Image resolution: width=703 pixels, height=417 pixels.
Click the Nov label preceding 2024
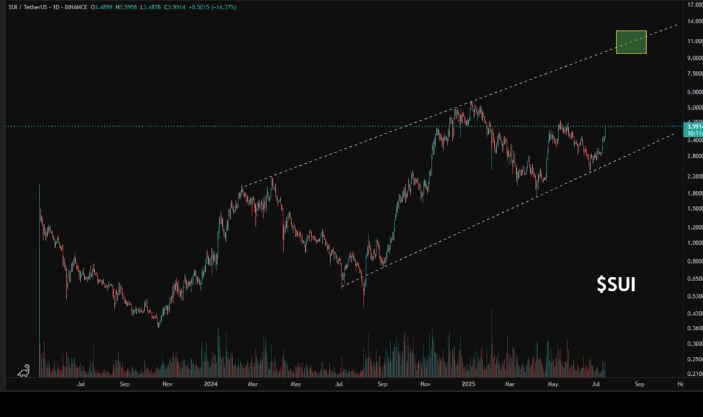click(x=167, y=384)
